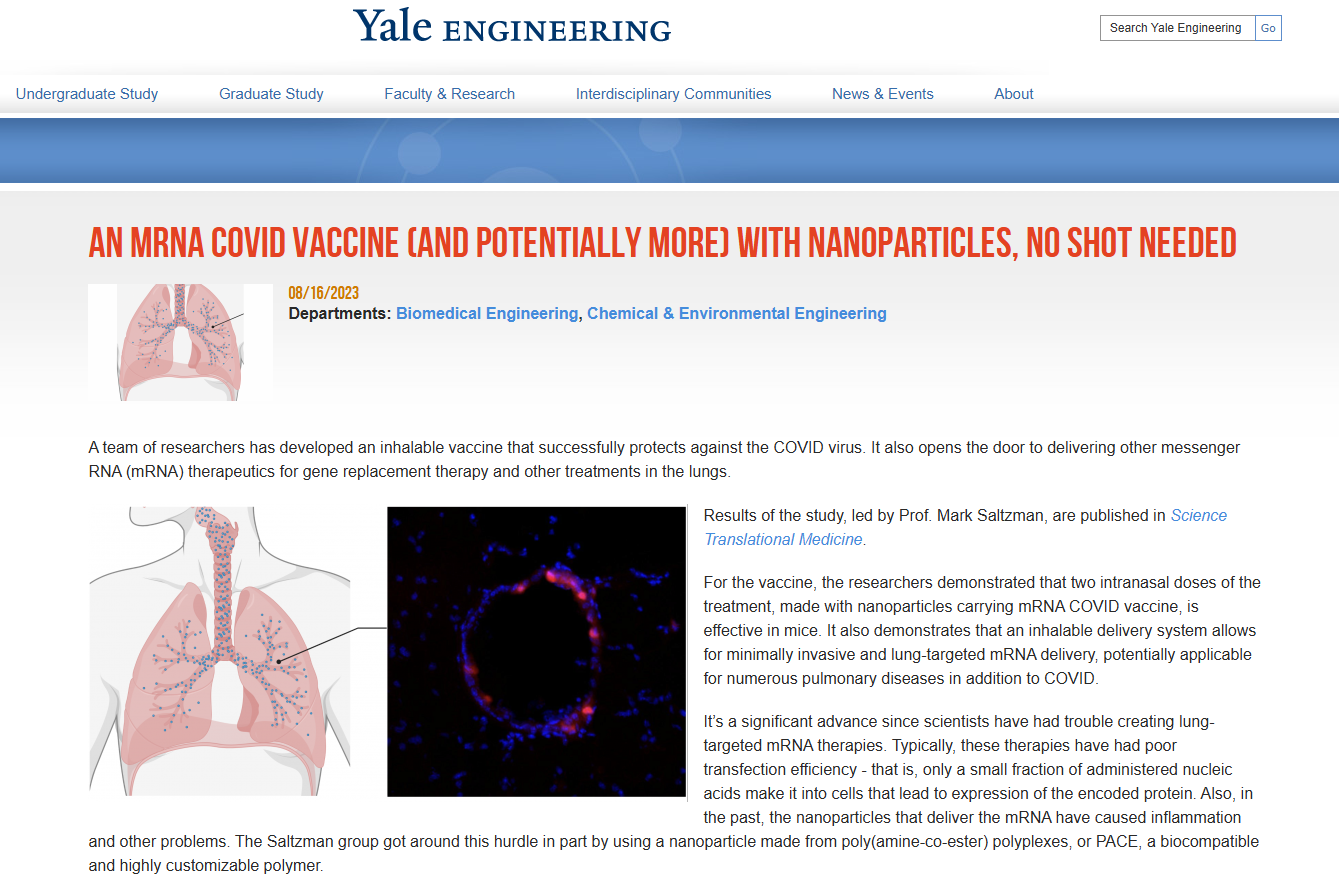Screen dimensions: 1339x890
Task: Click the large lungs anatomy illustration
Action: [220, 652]
